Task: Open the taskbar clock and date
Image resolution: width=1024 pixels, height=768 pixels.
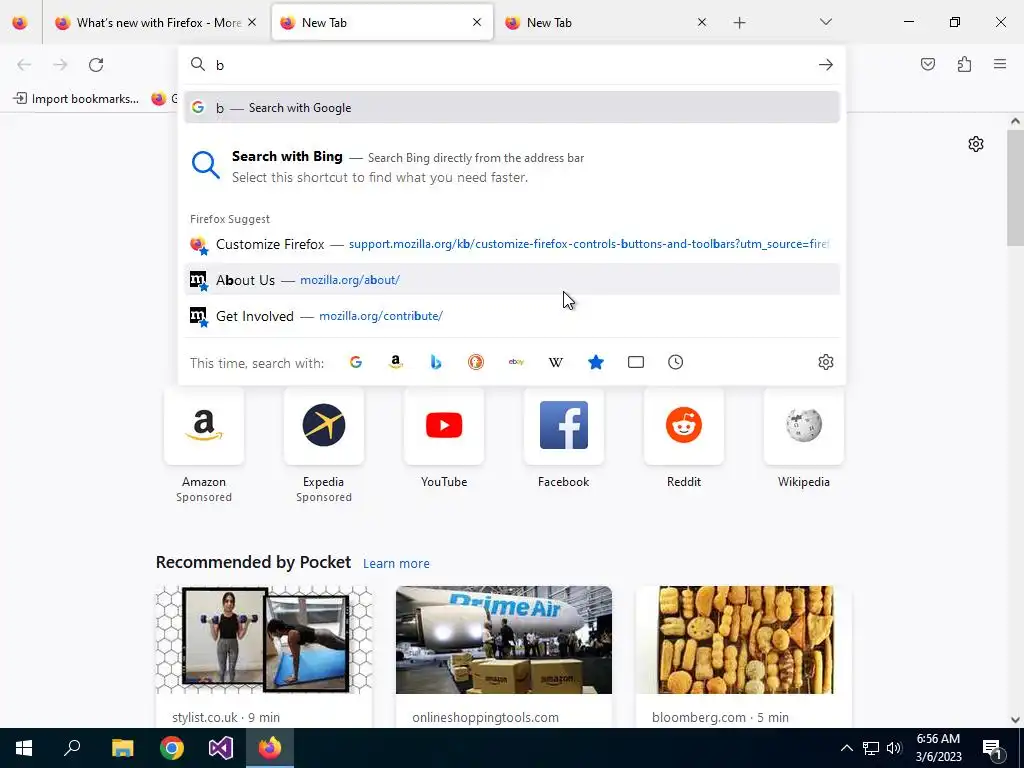Action: 938,748
